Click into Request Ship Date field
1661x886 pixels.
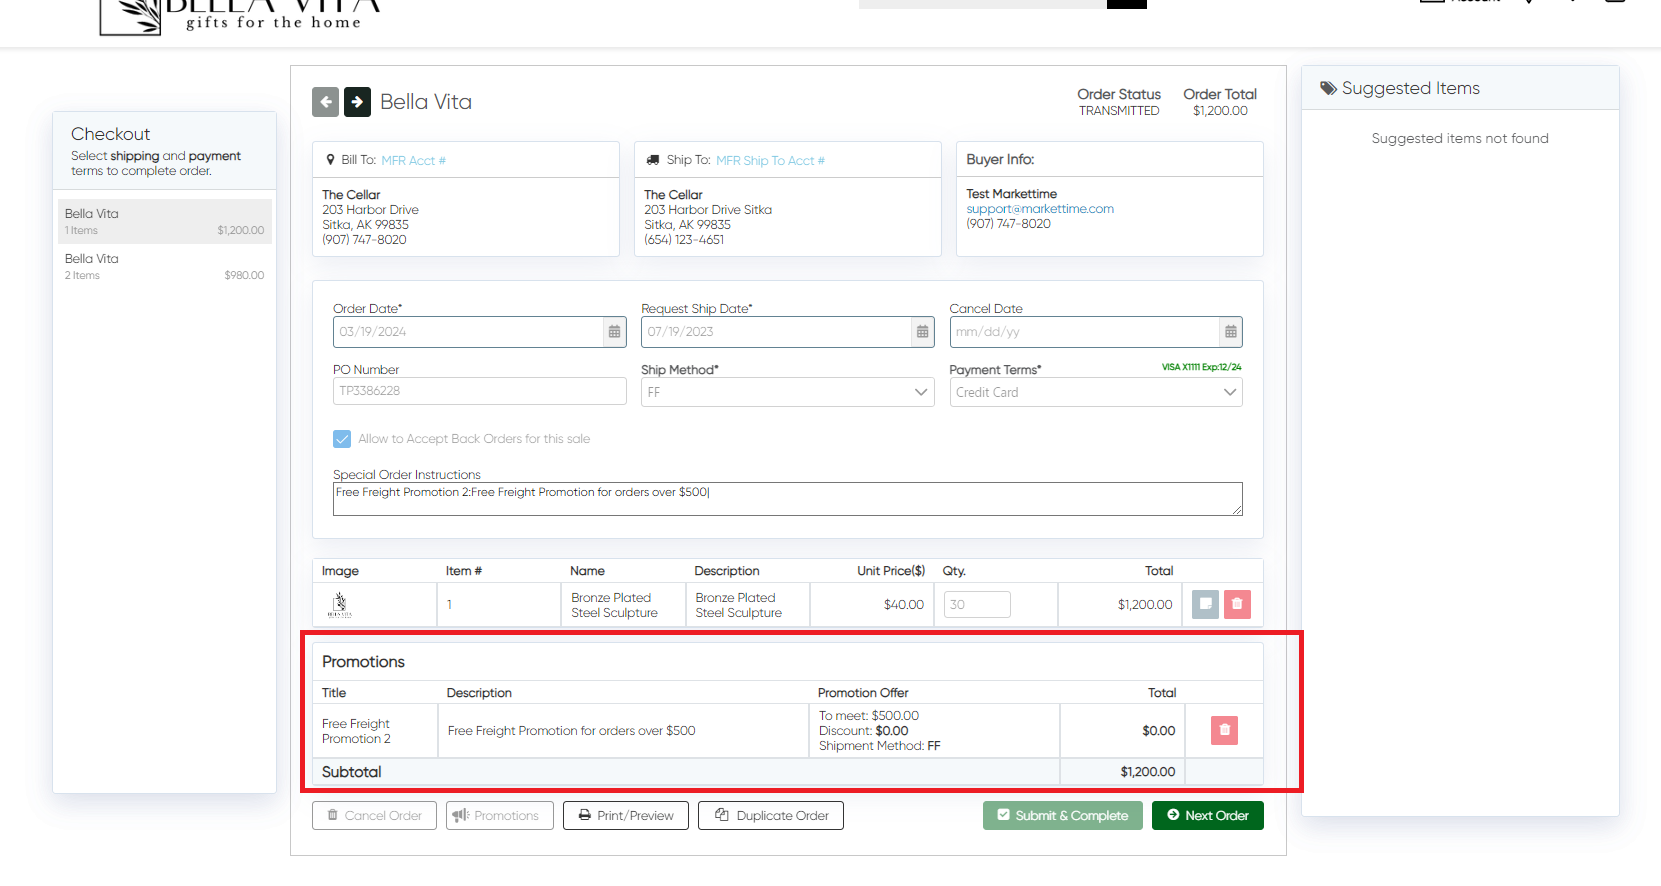click(x=777, y=332)
